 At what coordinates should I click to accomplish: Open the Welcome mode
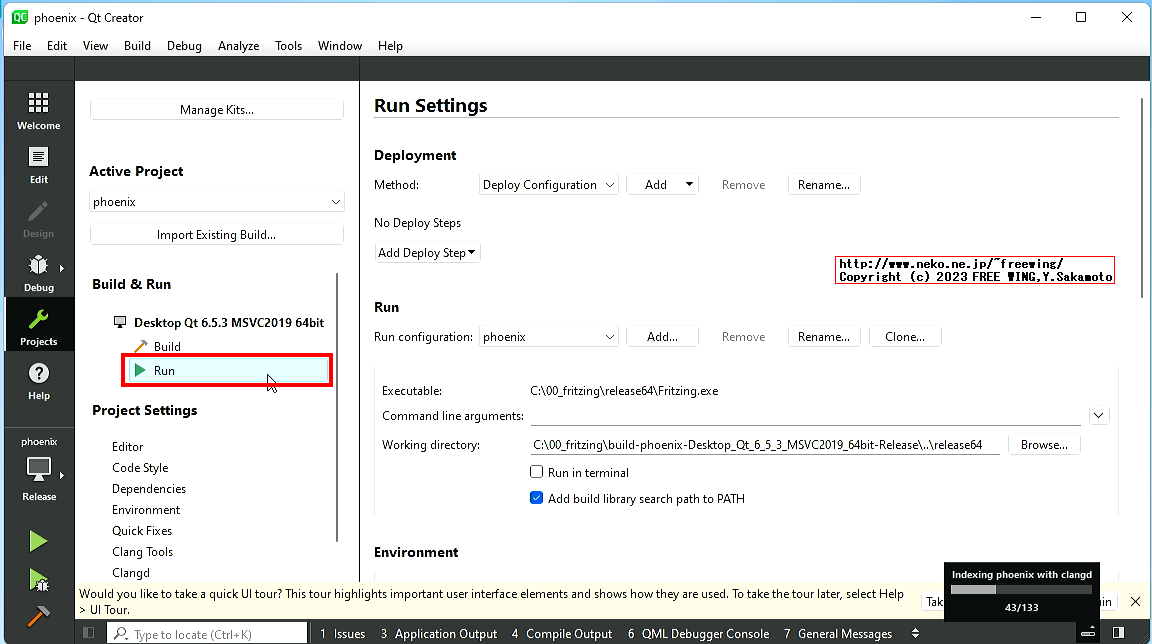38,111
